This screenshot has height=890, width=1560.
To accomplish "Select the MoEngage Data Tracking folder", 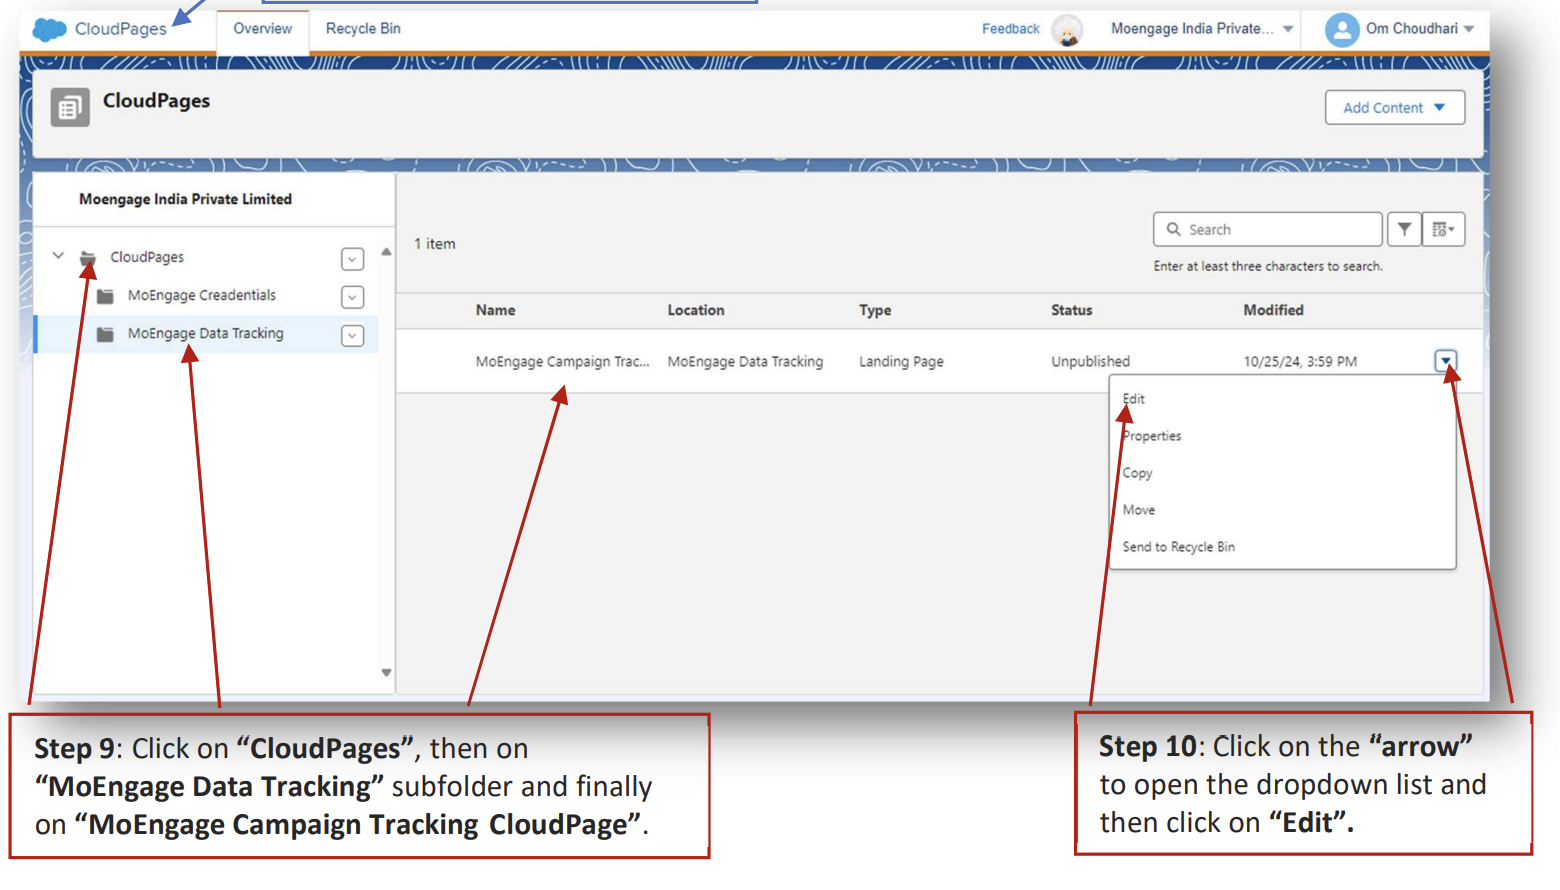I will 206,333.
